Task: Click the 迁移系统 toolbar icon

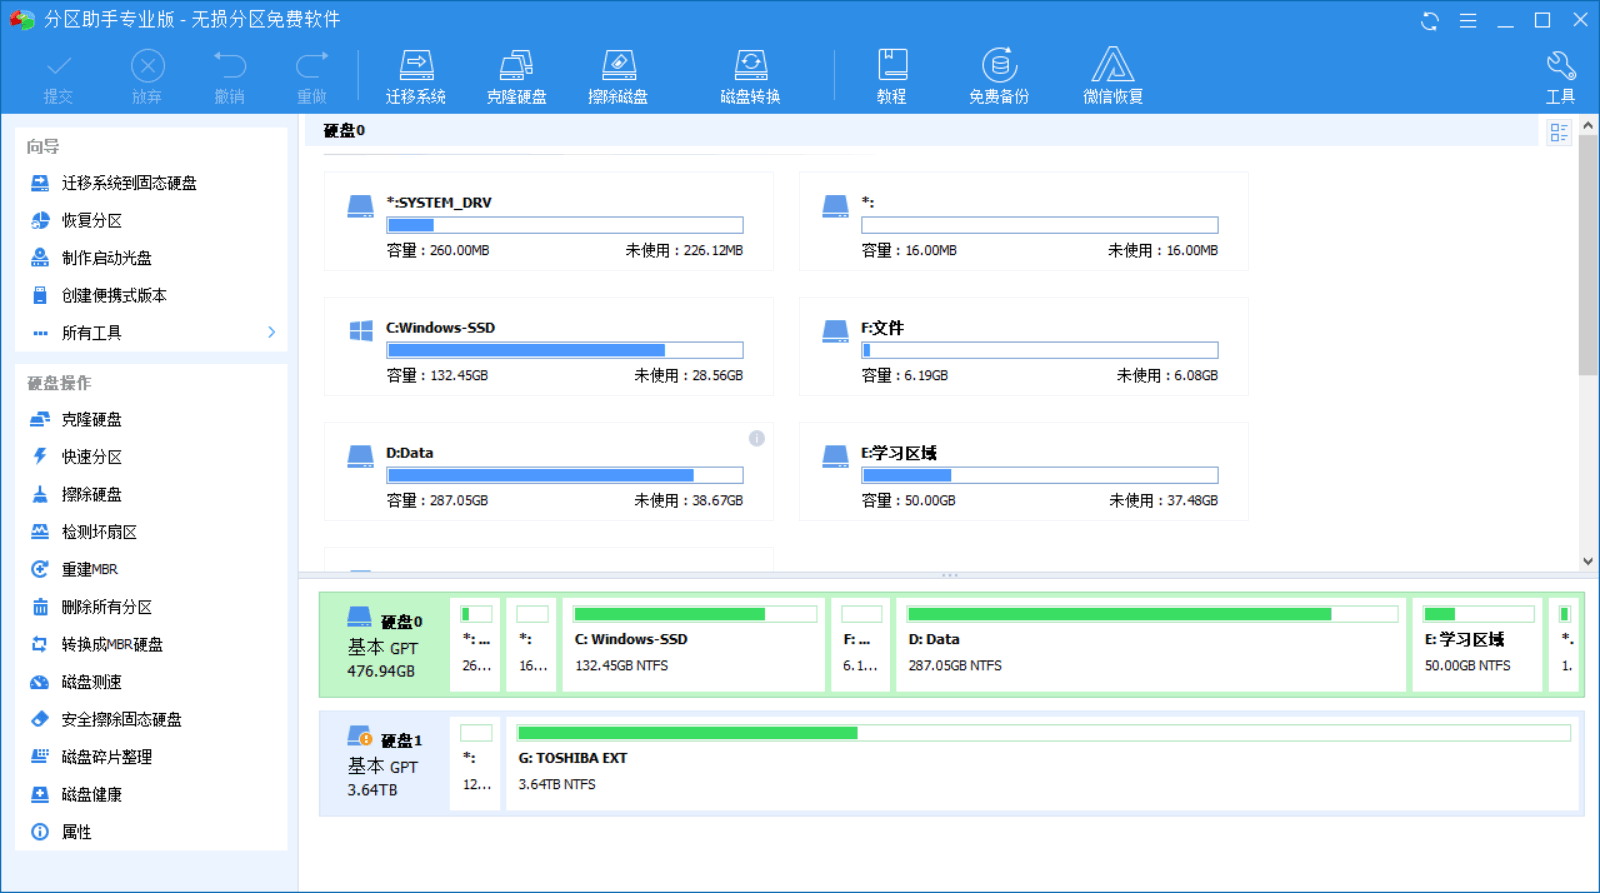Action: [416, 77]
